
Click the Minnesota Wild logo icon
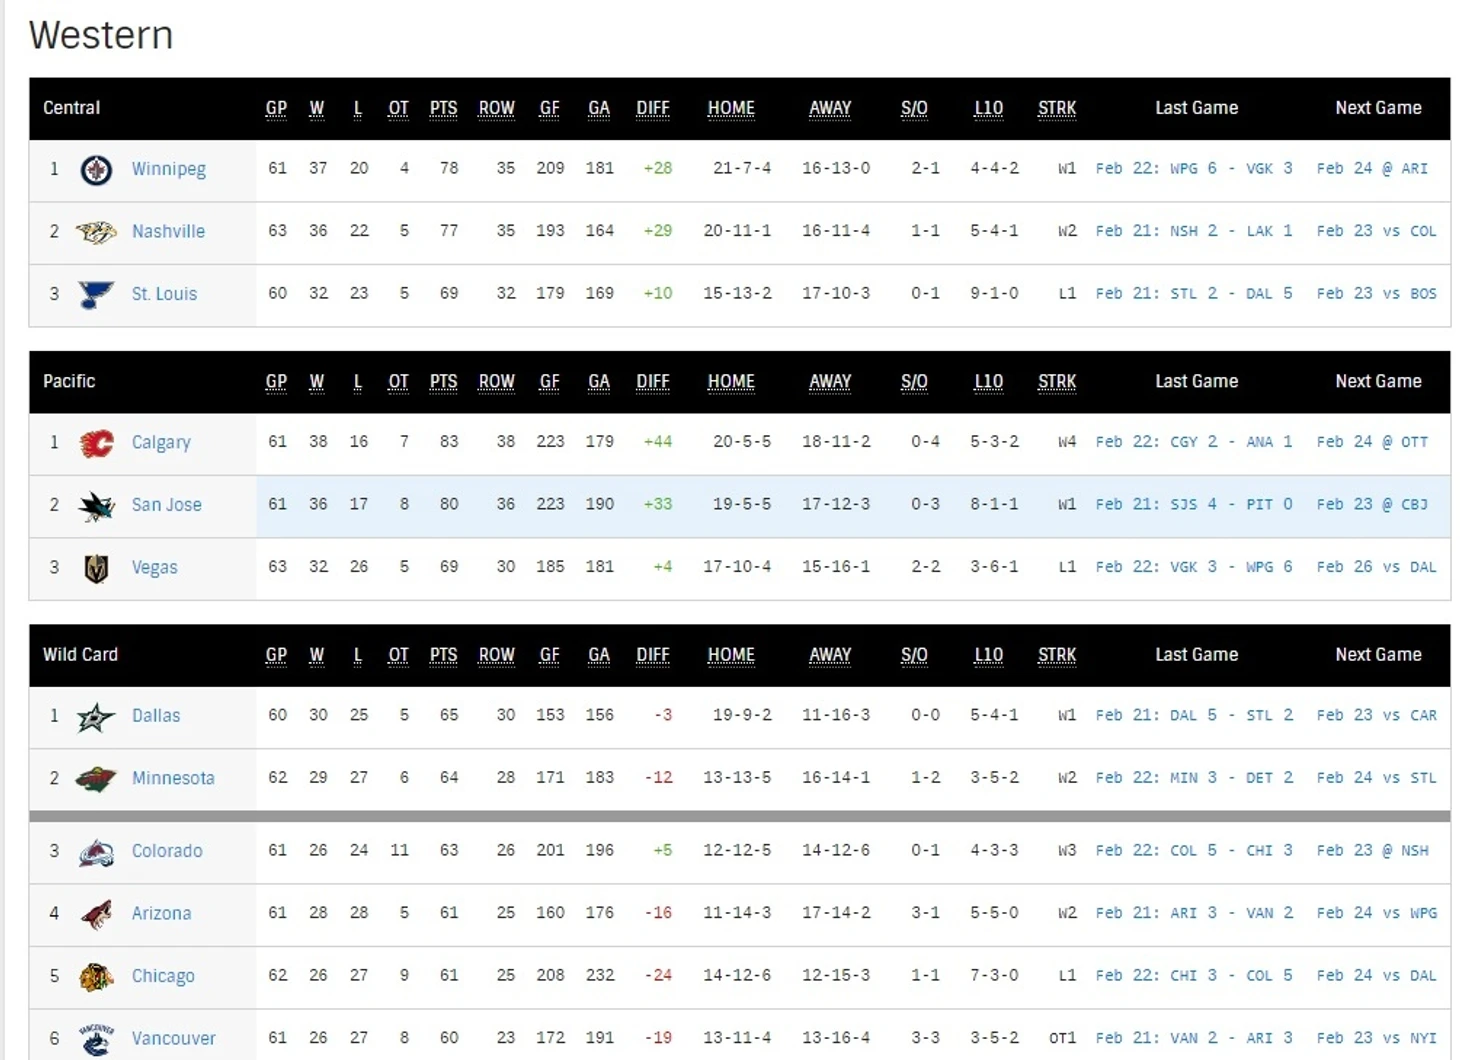pos(96,779)
